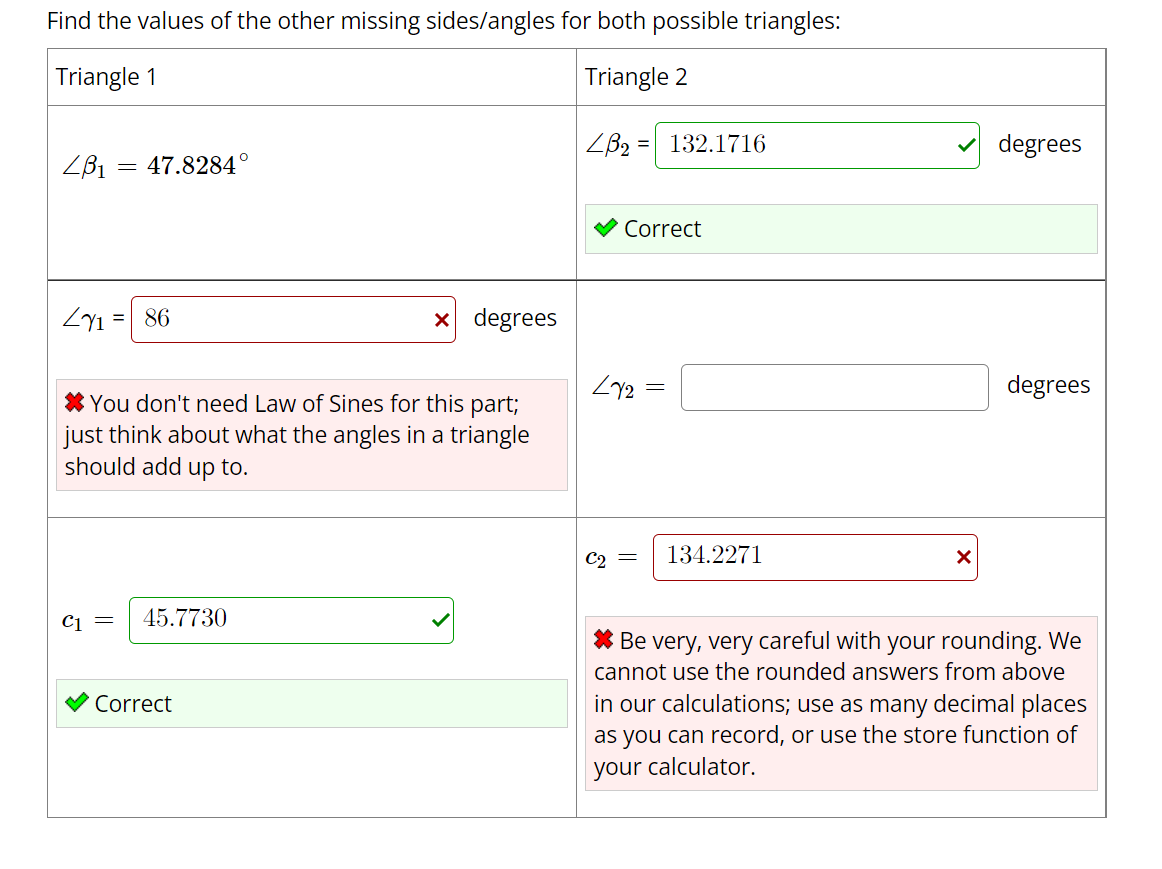Select the γ2 degrees input field
Image resolution: width=1162 pixels, height=869 pixels.
[x=834, y=387]
